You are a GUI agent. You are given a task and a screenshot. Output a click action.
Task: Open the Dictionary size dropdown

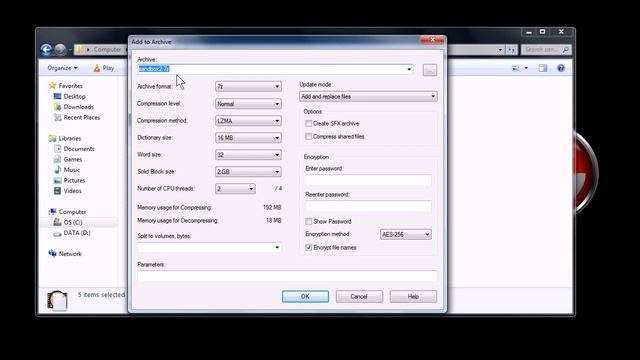[x=248, y=138]
